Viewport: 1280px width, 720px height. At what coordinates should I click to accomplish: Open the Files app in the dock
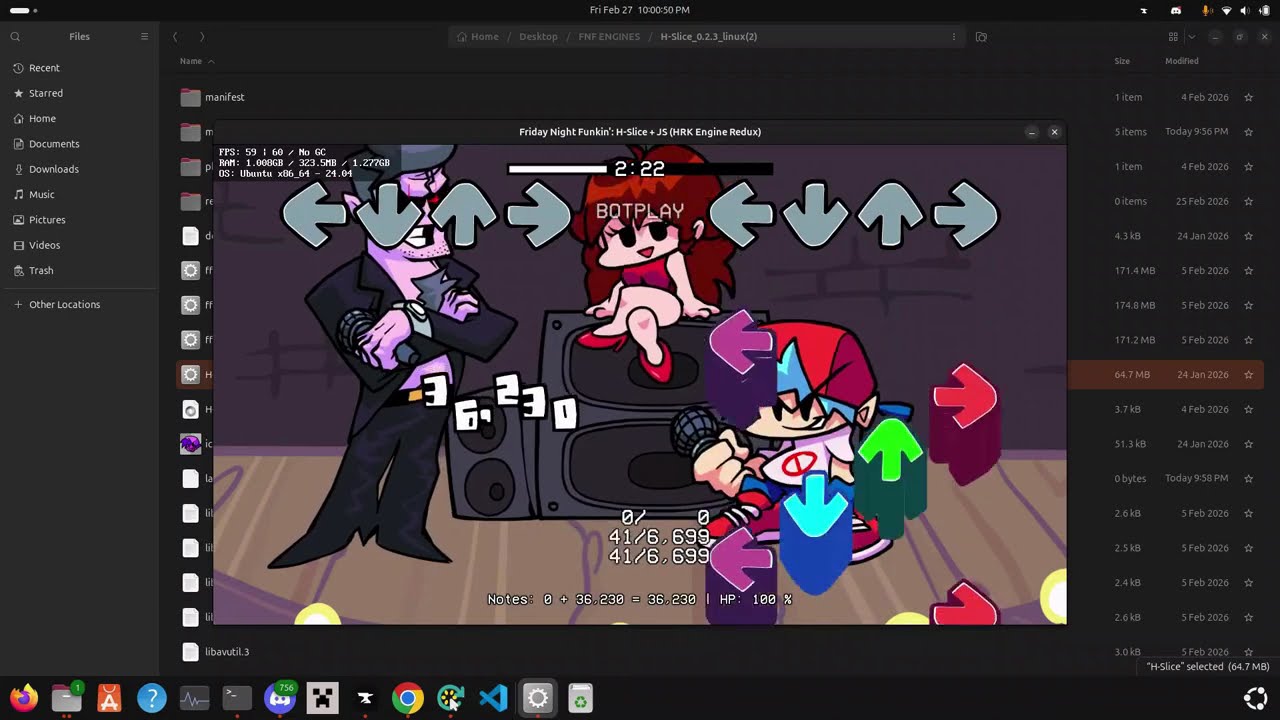tap(67, 698)
